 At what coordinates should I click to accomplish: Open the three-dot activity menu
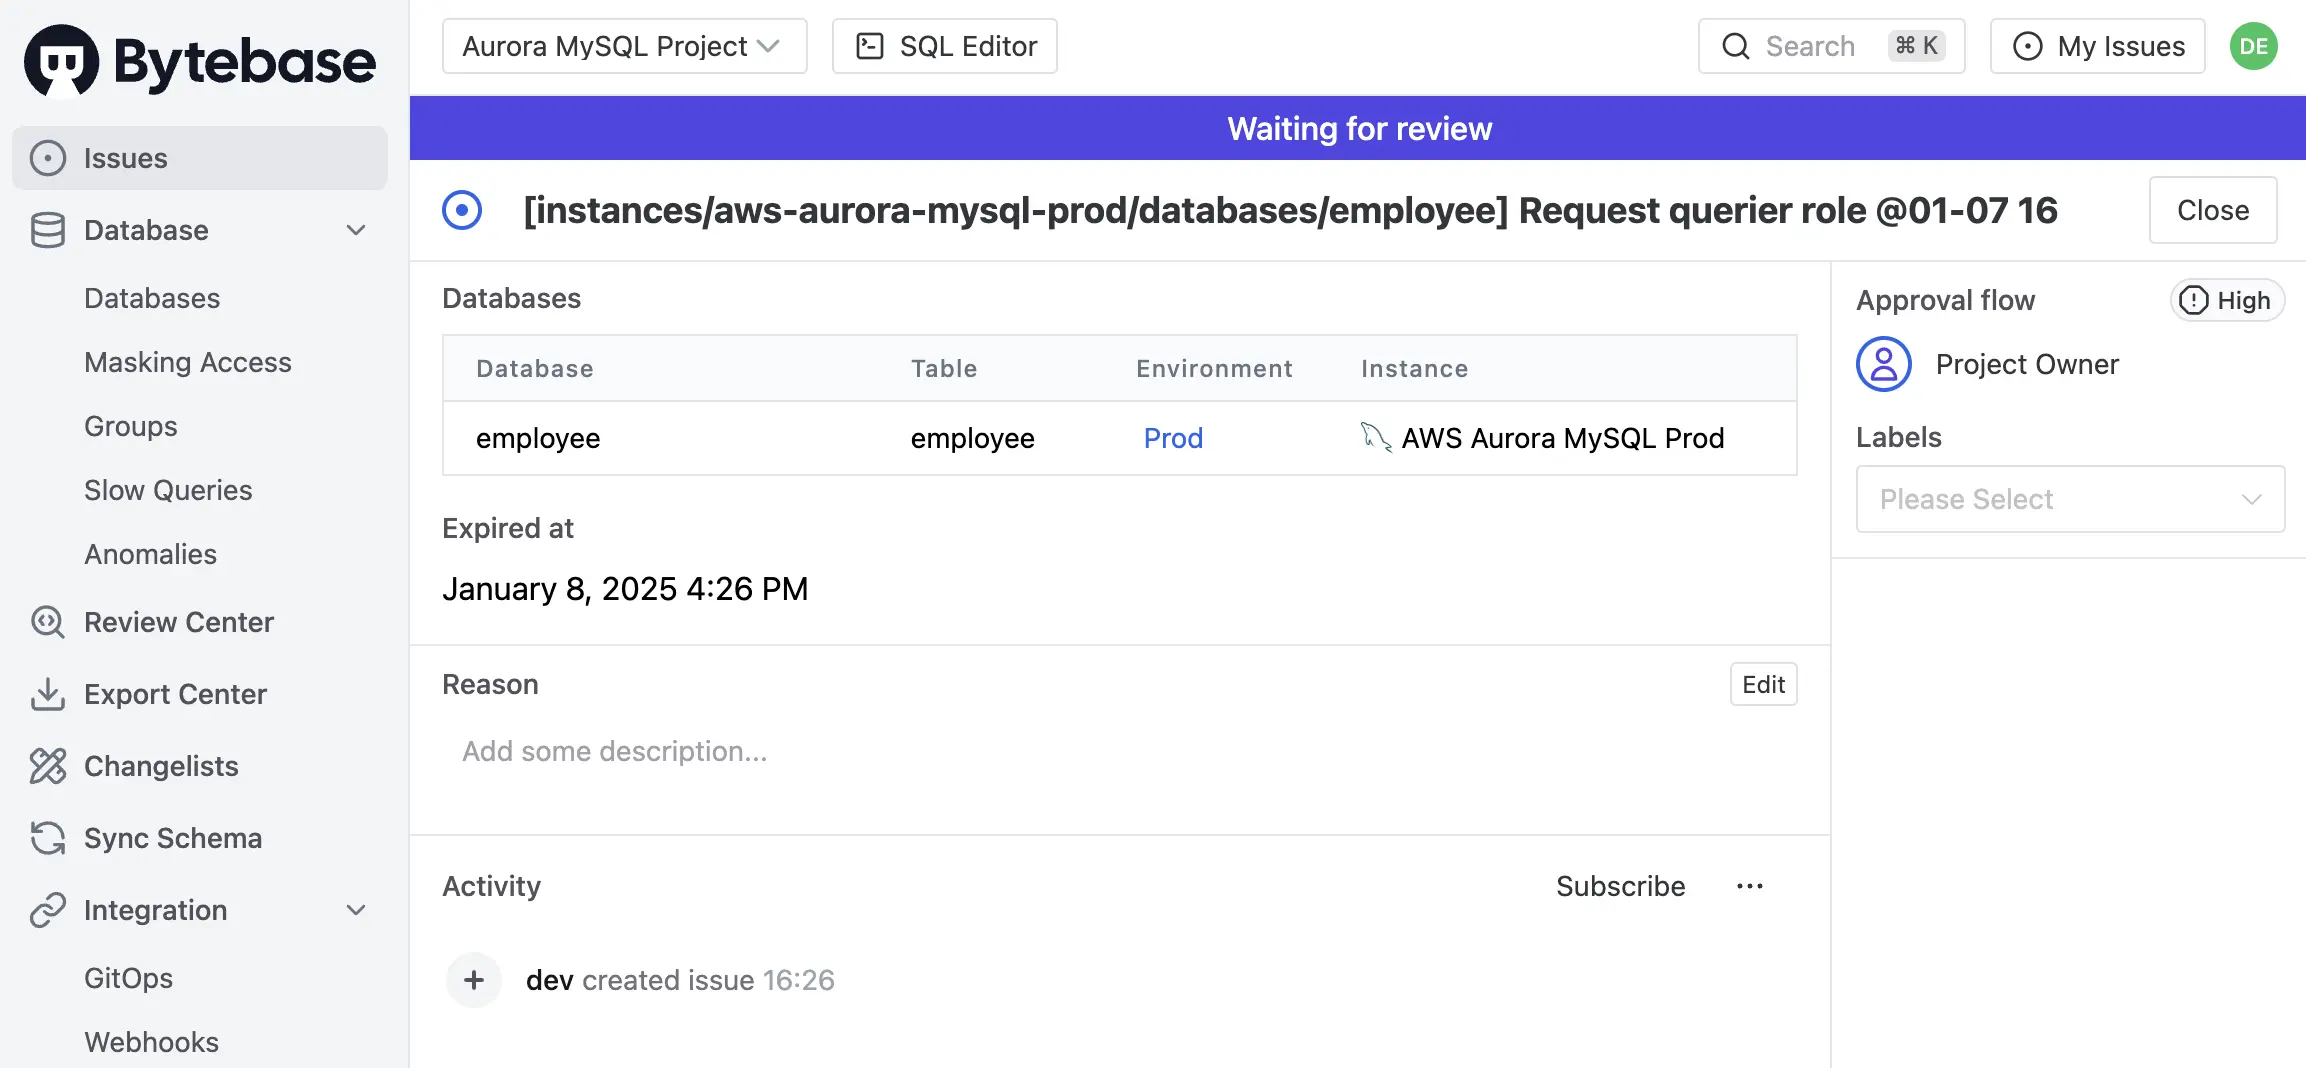(x=1750, y=886)
